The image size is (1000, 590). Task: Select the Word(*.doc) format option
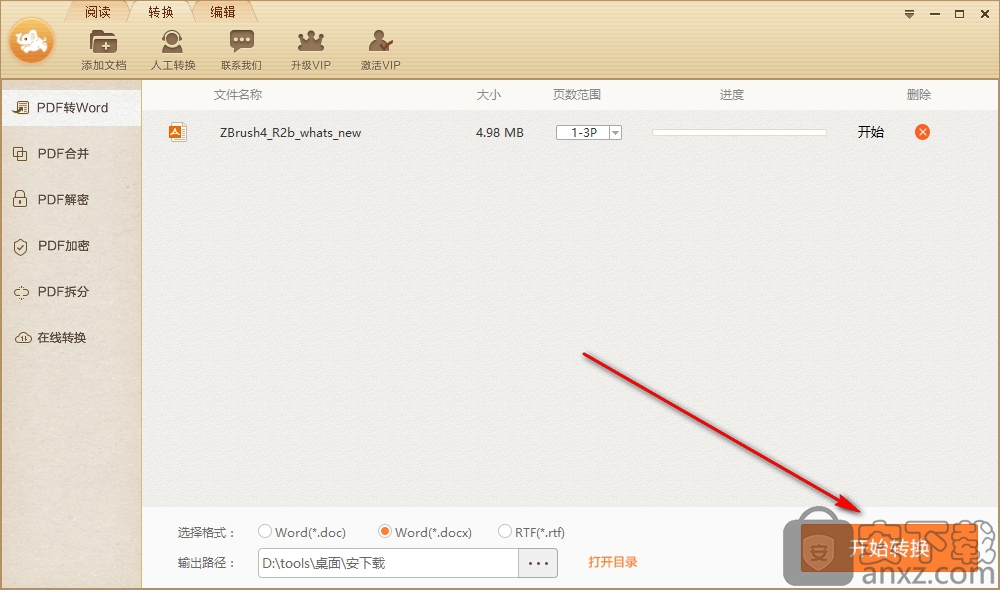pos(265,532)
